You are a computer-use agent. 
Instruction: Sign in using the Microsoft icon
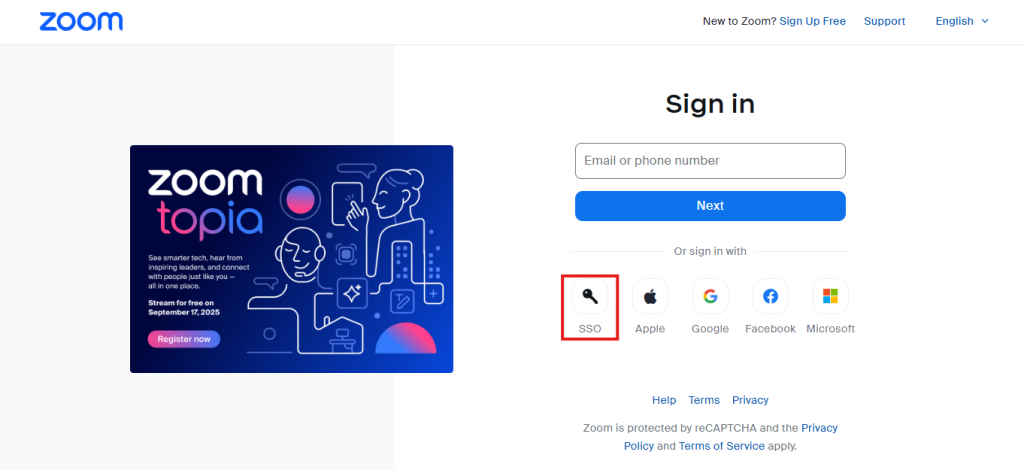[830, 296]
